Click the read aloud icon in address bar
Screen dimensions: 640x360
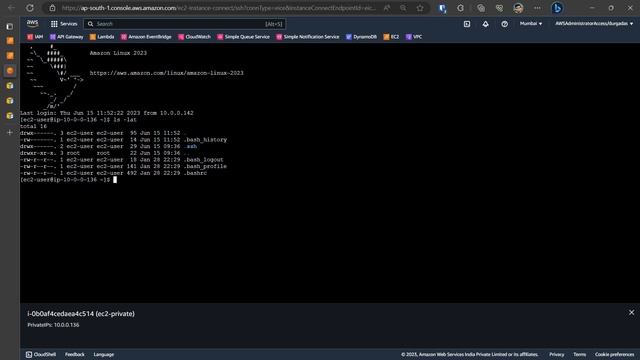(387, 8)
